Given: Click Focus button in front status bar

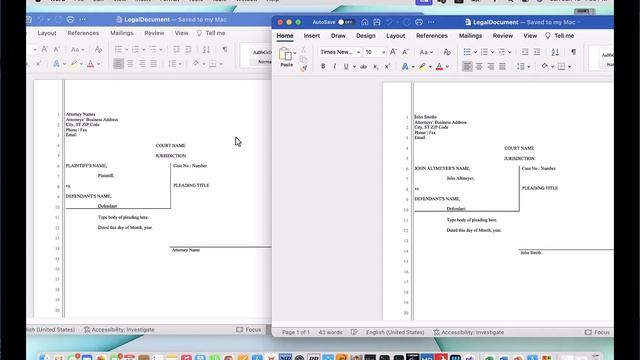Looking at the screenshot, I should click(x=597, y=332).
